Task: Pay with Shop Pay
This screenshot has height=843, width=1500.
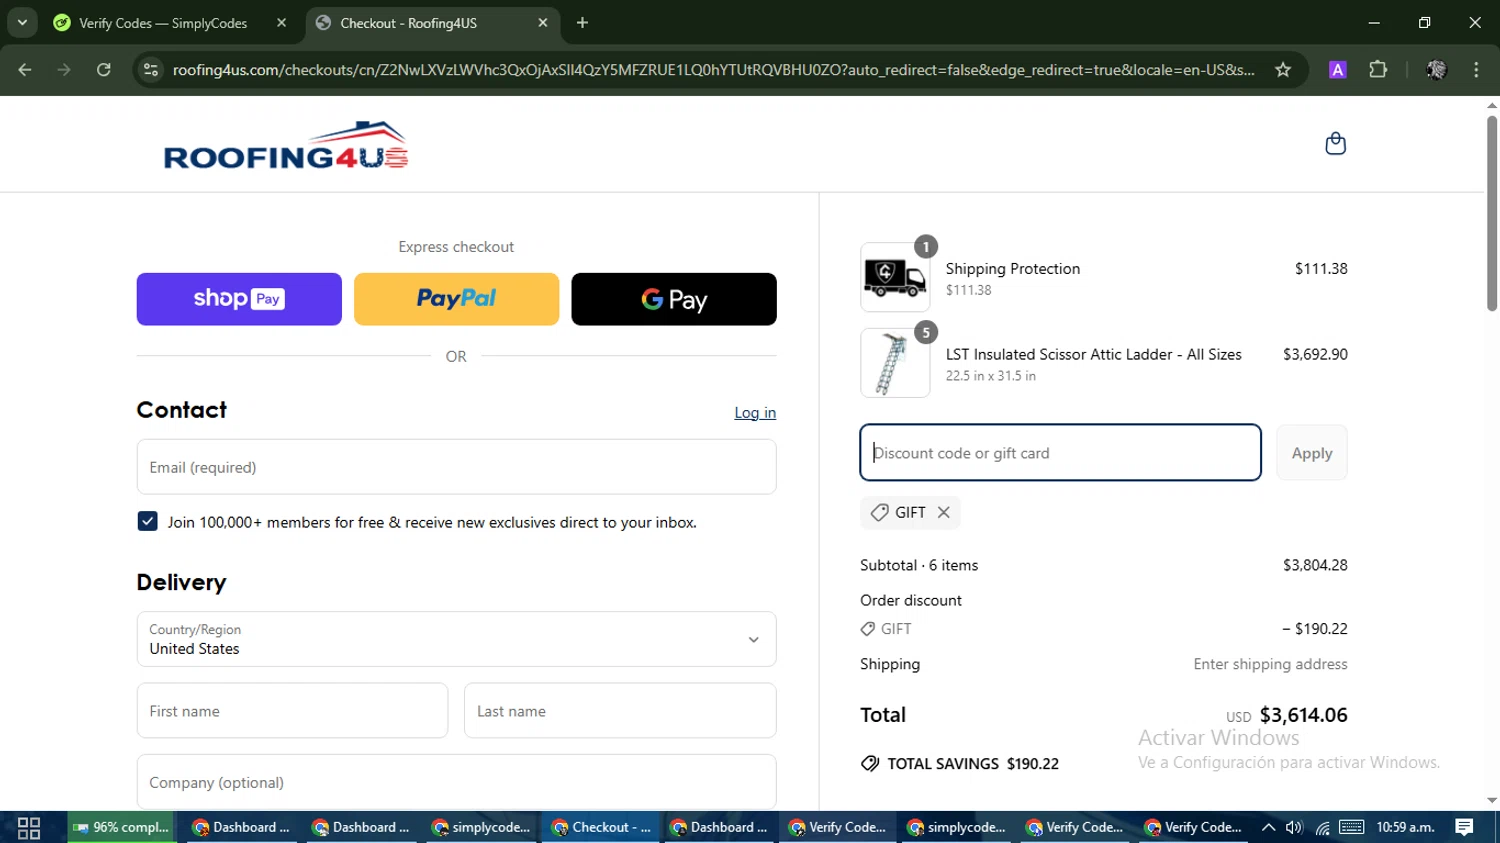Action: pos(239,299)
